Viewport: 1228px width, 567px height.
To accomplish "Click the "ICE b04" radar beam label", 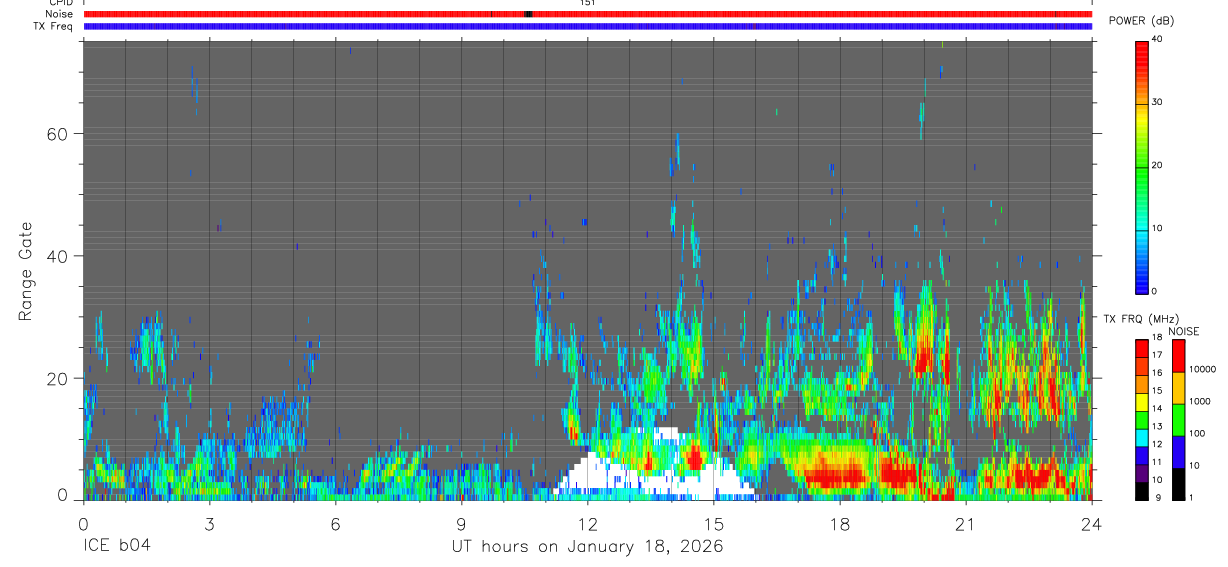I will pos(116,547).
